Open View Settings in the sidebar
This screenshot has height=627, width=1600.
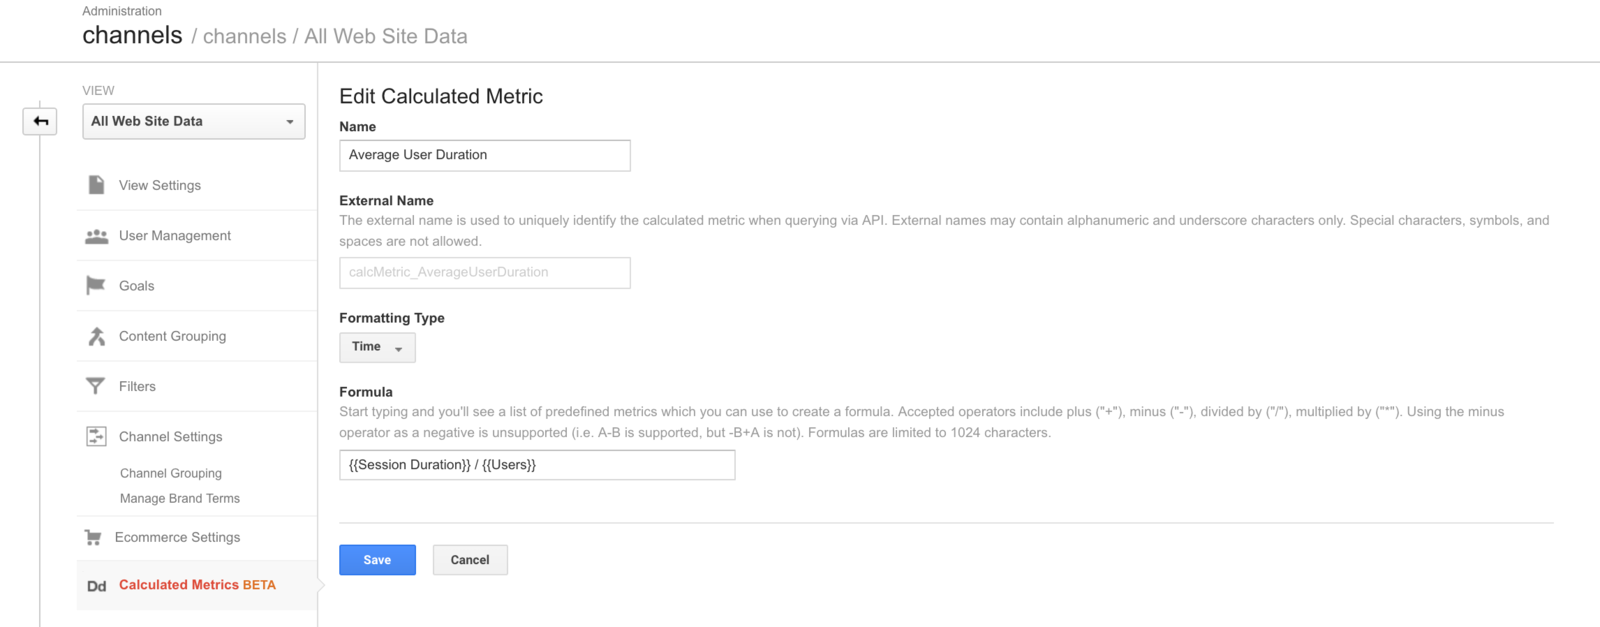coord(160,185)
